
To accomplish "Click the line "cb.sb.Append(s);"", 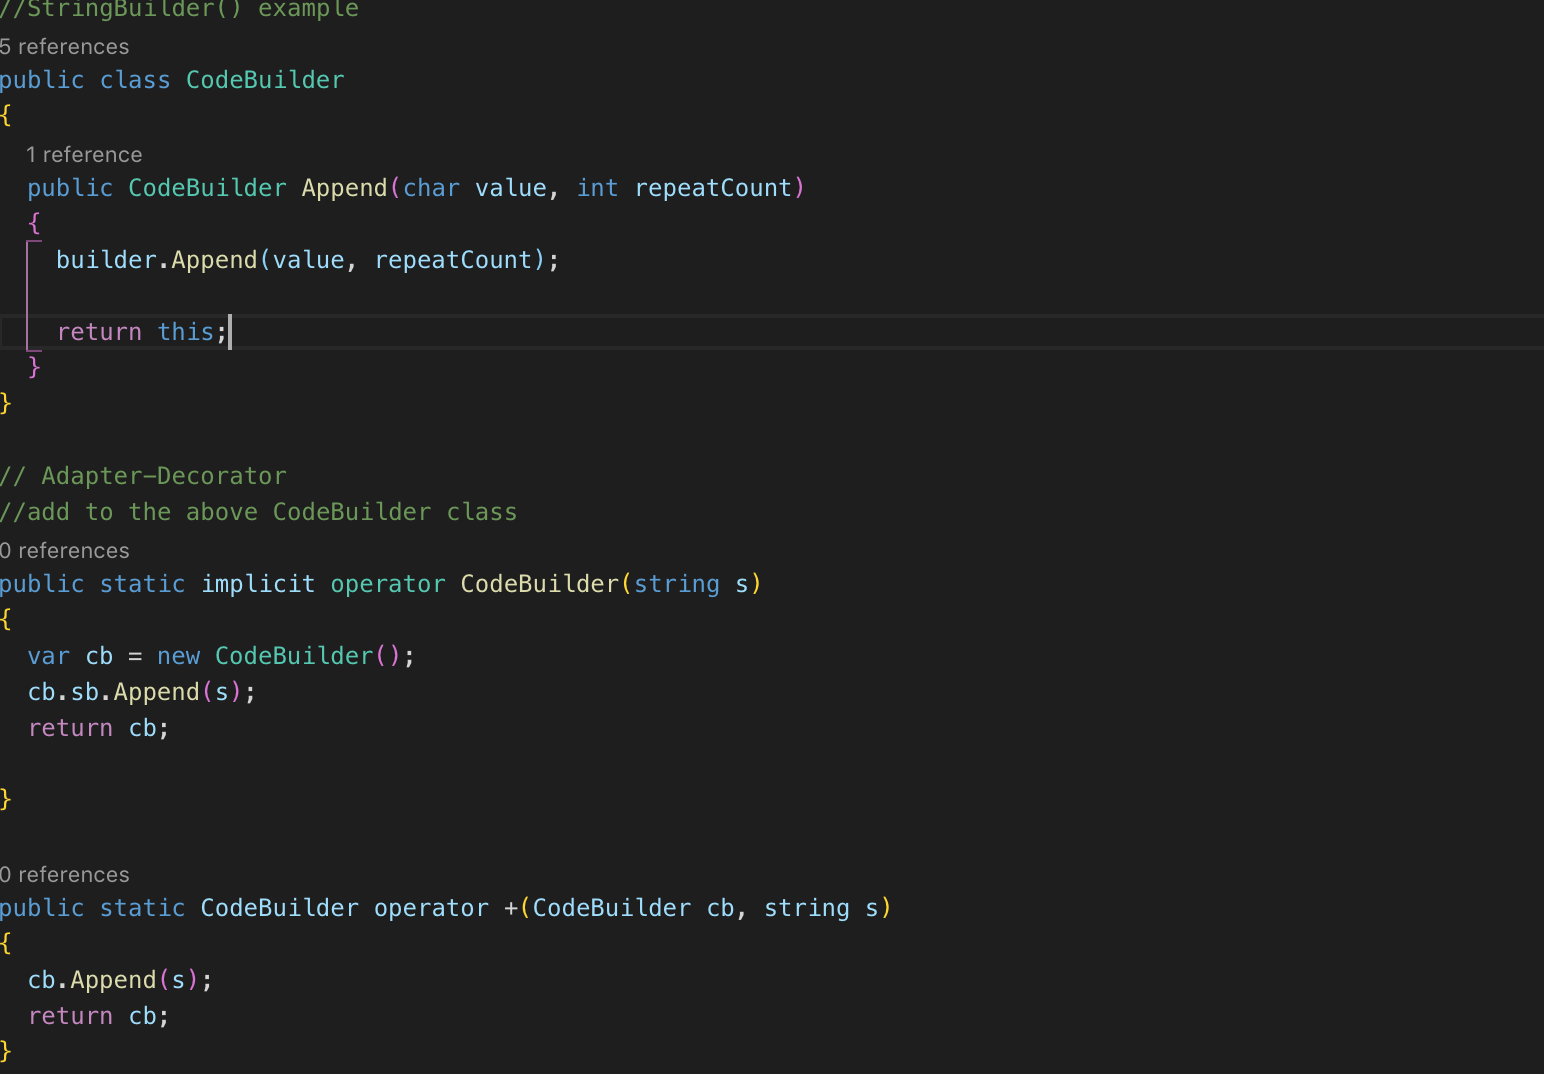I will (142, 692).
